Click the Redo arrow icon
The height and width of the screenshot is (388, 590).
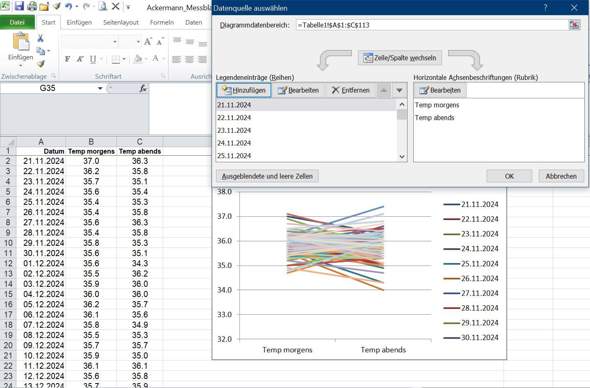[86, 6]
